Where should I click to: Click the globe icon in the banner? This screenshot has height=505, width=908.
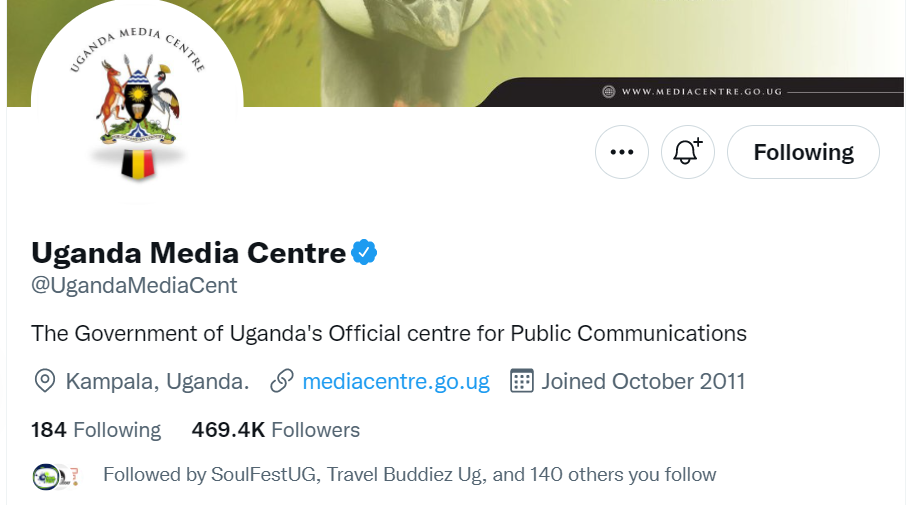pos(608,92)
